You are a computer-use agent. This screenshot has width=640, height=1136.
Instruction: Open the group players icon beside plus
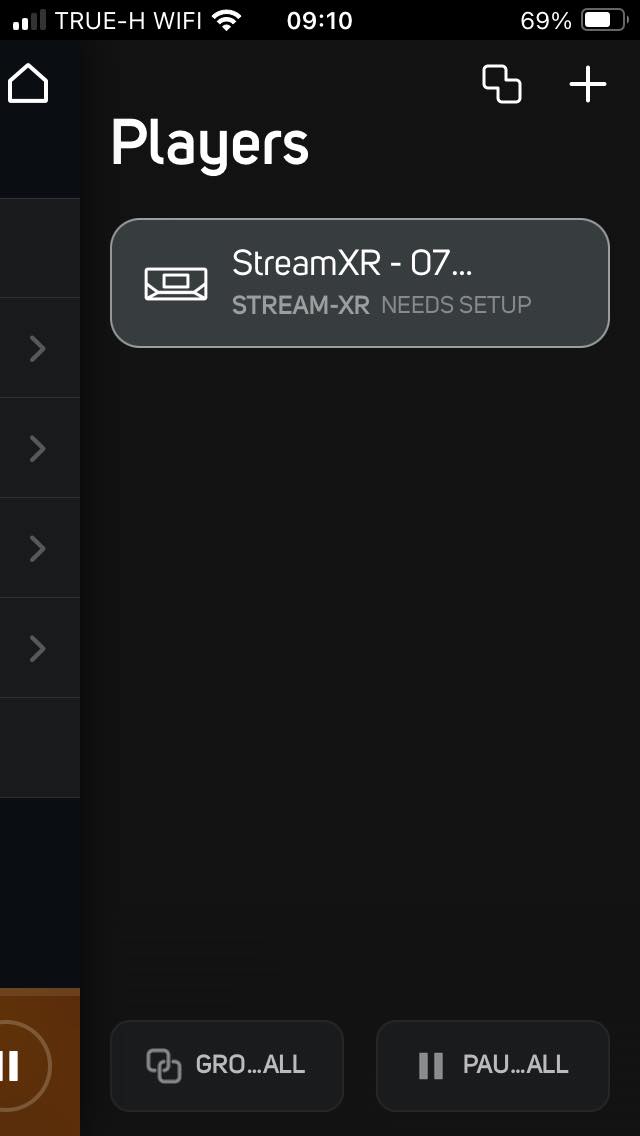tap(502, 84)
